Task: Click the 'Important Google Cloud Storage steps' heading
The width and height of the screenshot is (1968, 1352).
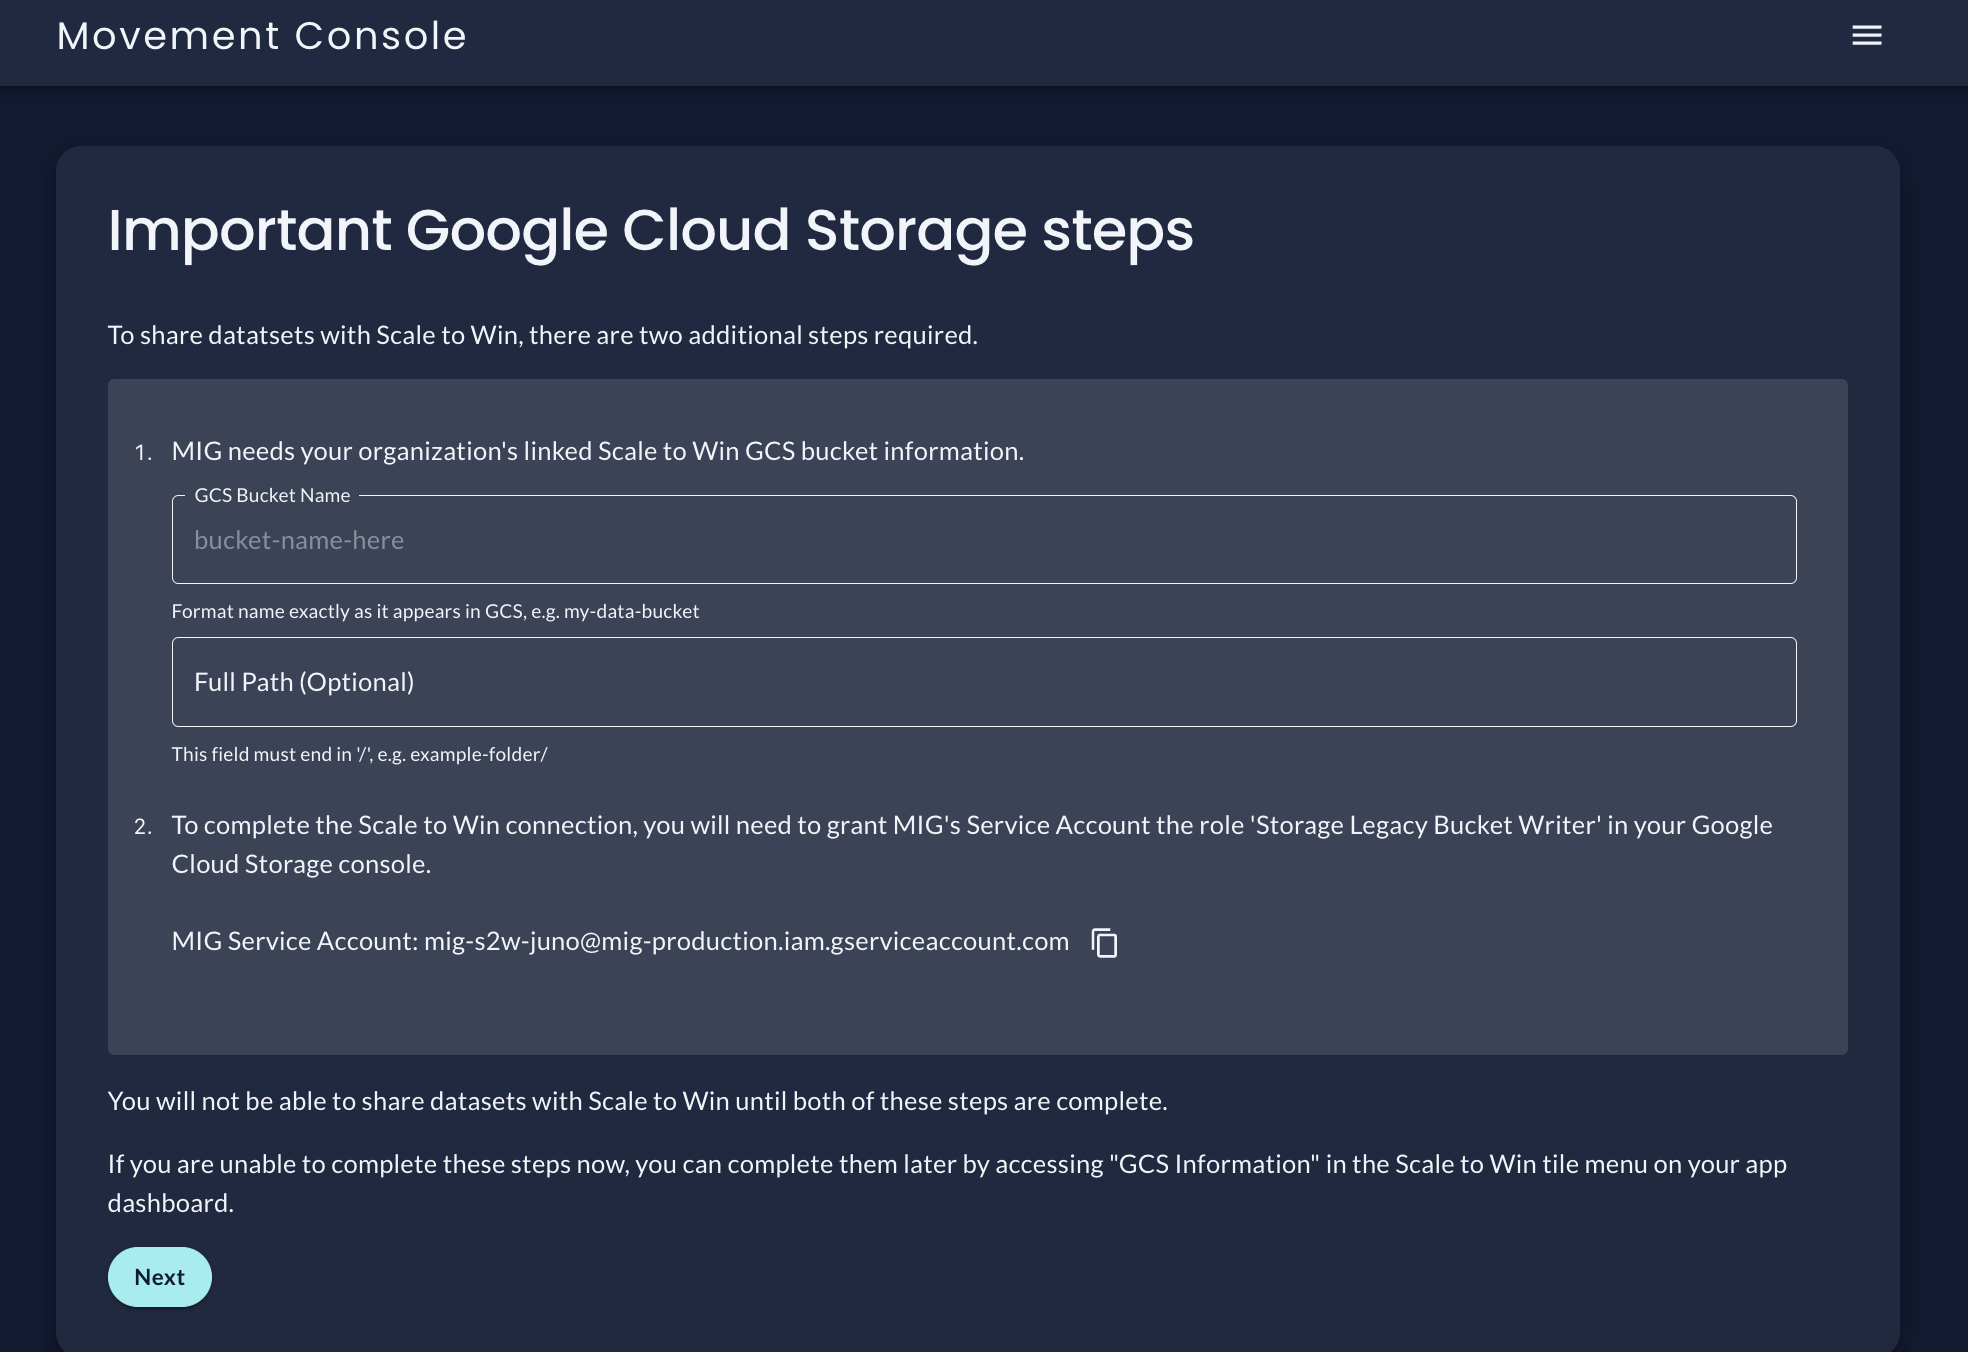Action: pyautogui.click(x=650, y=231)
